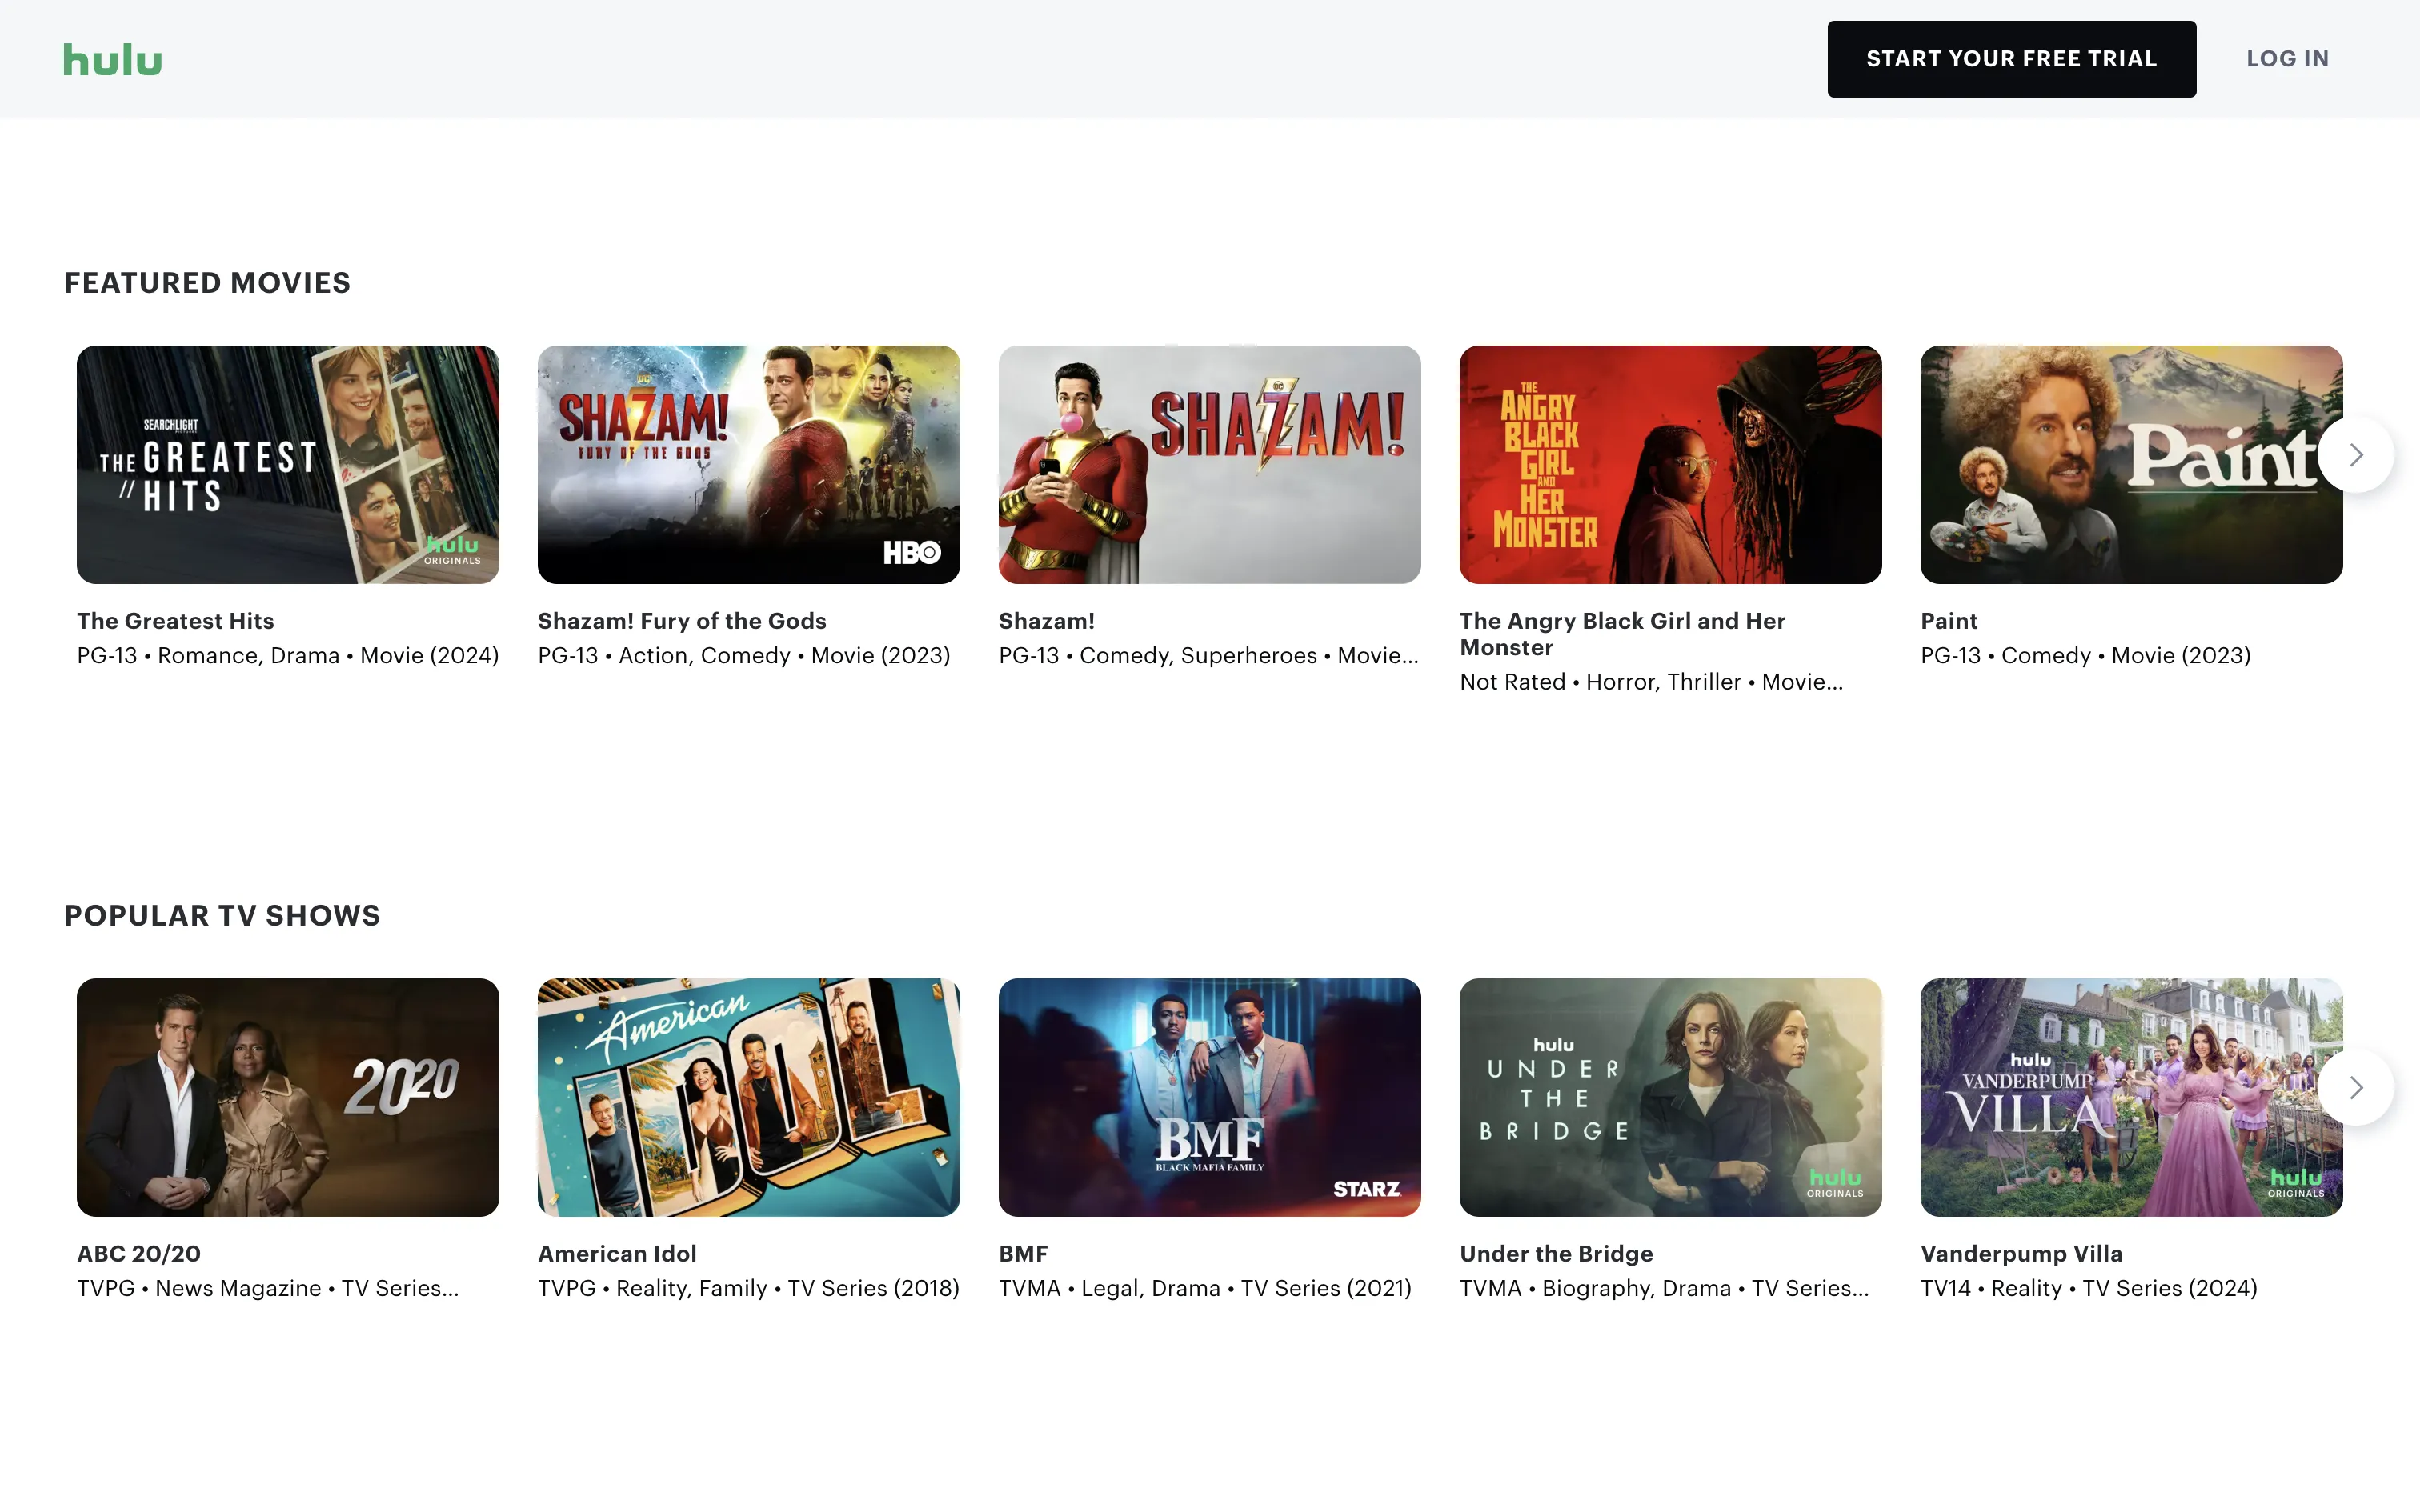The height and width of the screenshot is (1512, 2420).
Task: Open American Idol show poster
Action: [x=748, y=1097]
